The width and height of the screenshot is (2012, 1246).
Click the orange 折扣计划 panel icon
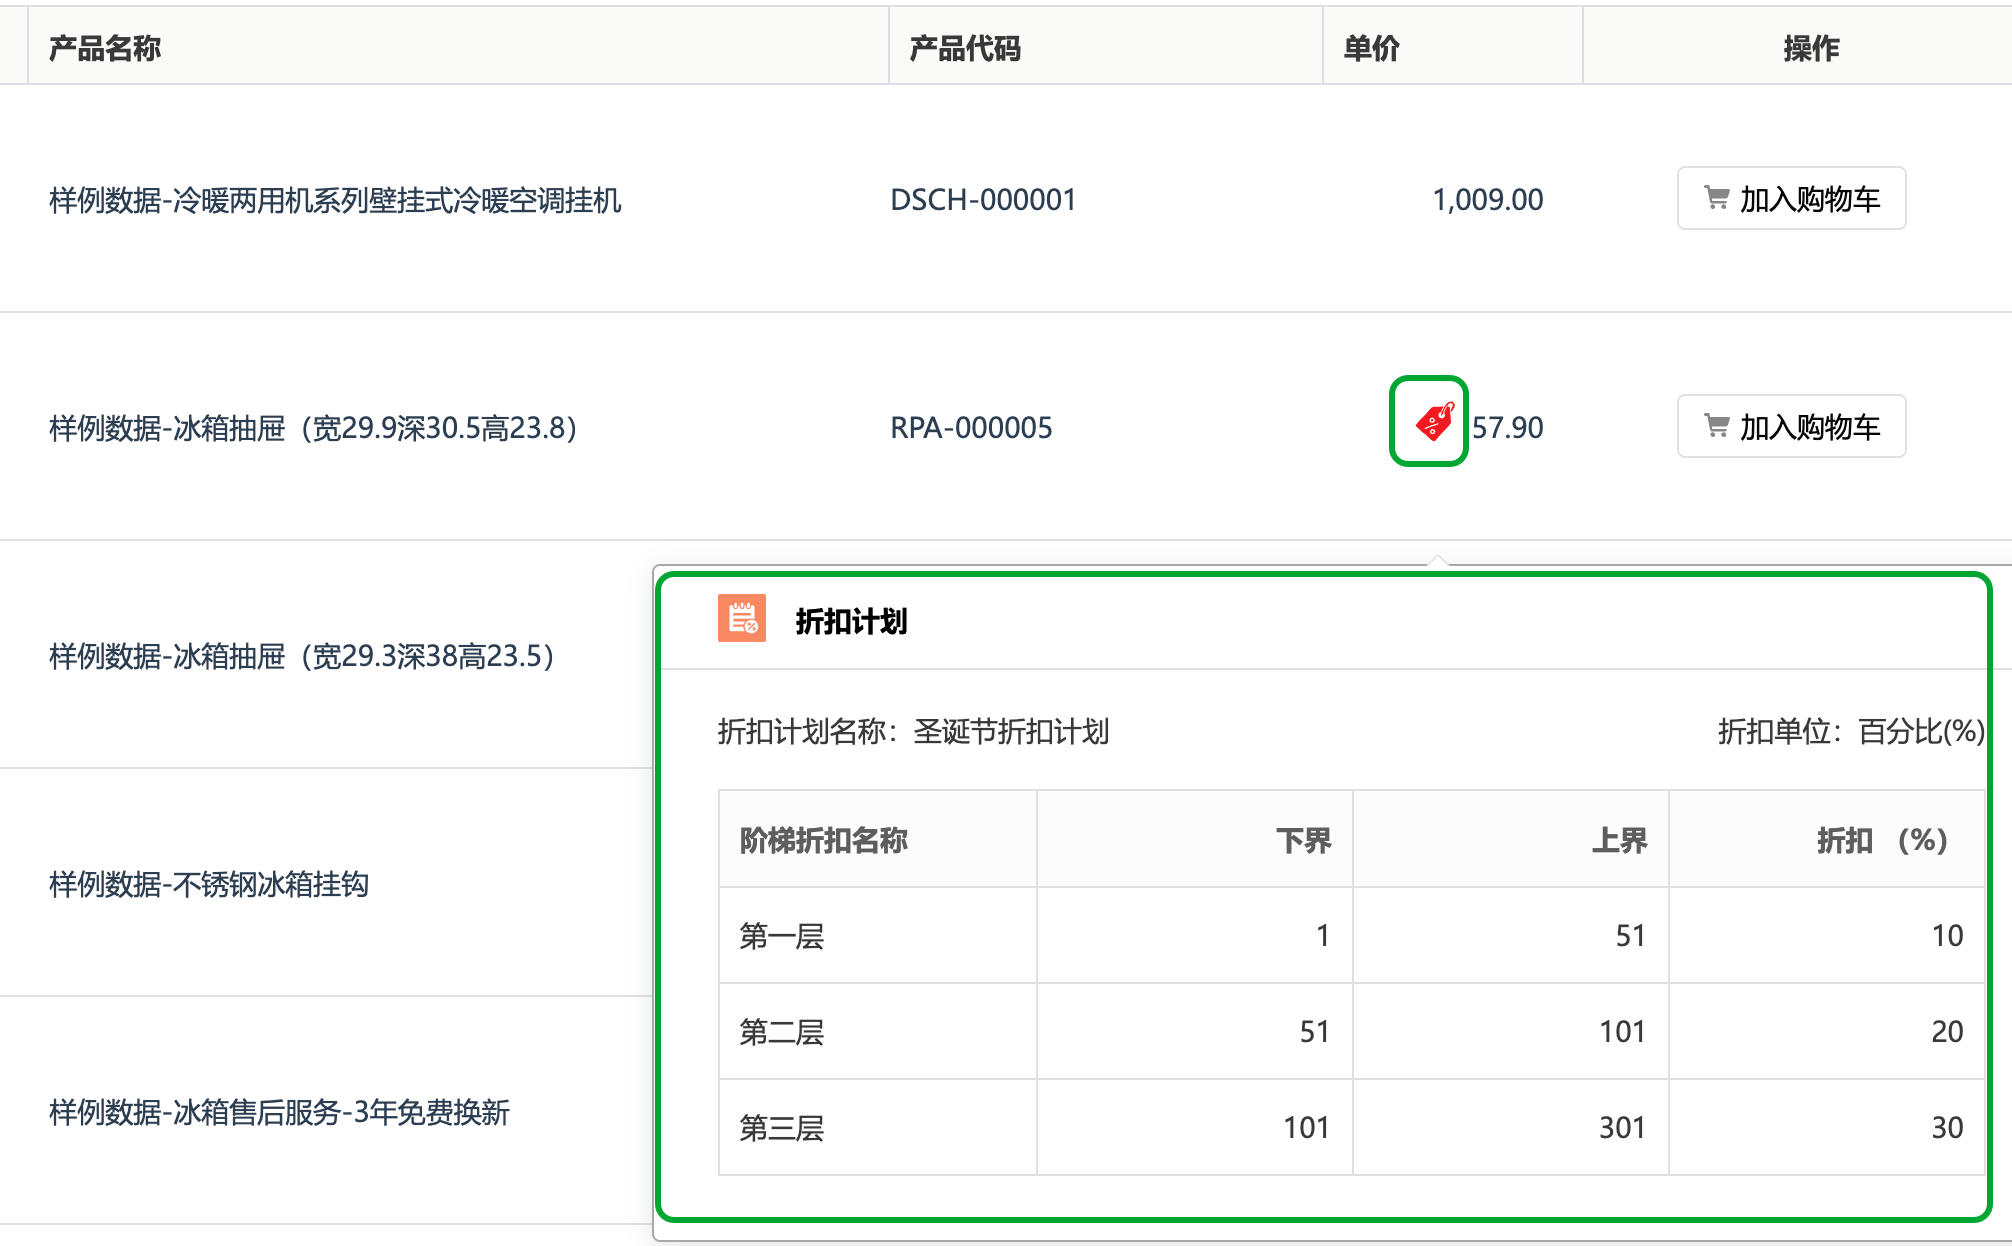(741, 619)
